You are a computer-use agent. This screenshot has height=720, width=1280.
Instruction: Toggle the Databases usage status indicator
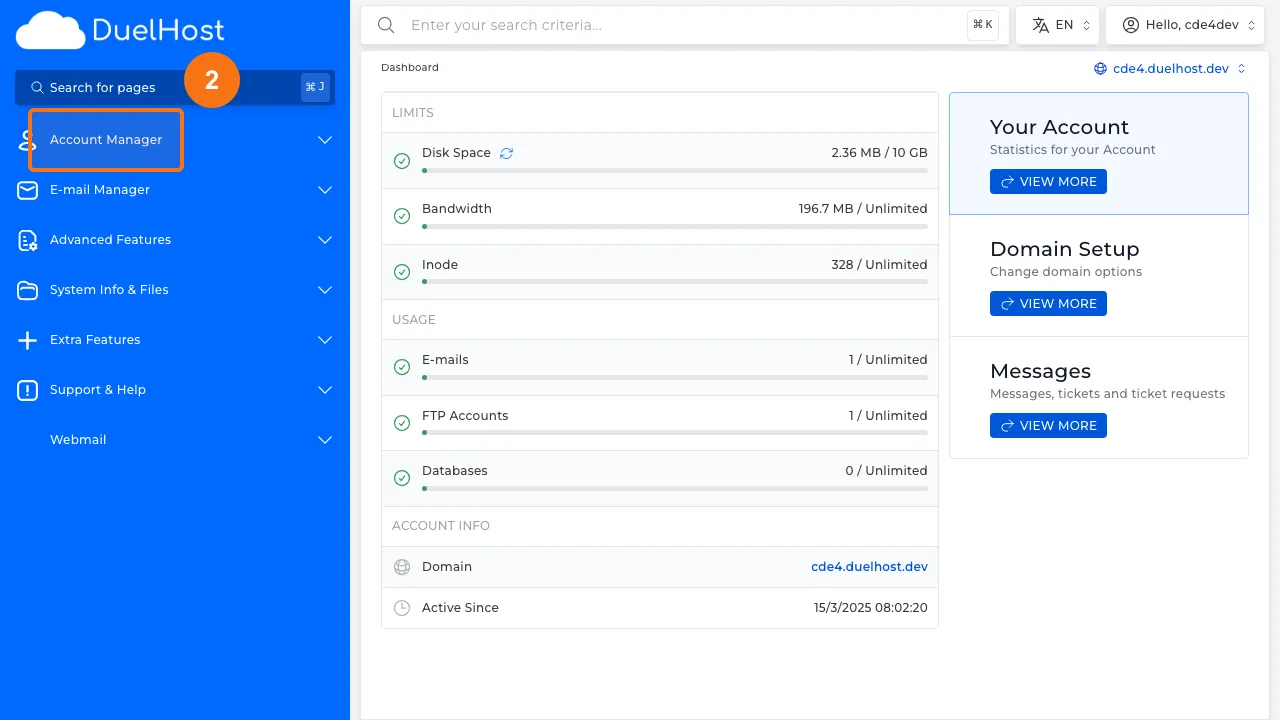click(402, 478)
